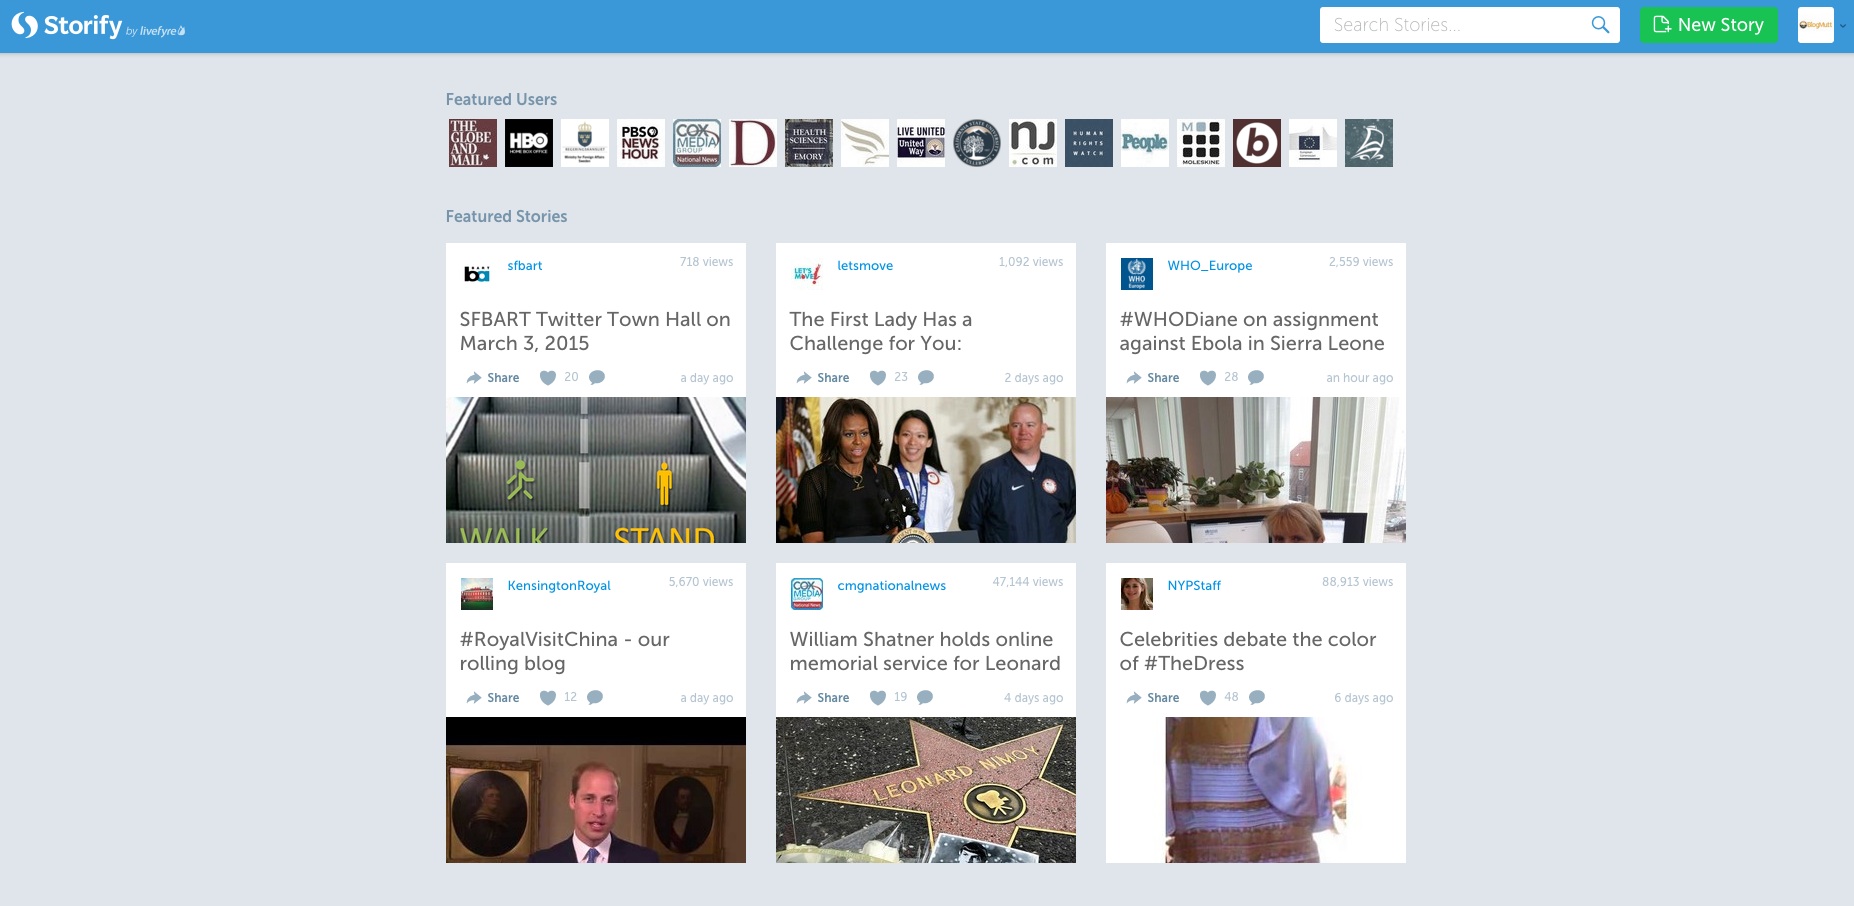Like the #WHODiane story heart icon
The height and width of the screenshot is (906, 1854).
[x=1208, y=378]
